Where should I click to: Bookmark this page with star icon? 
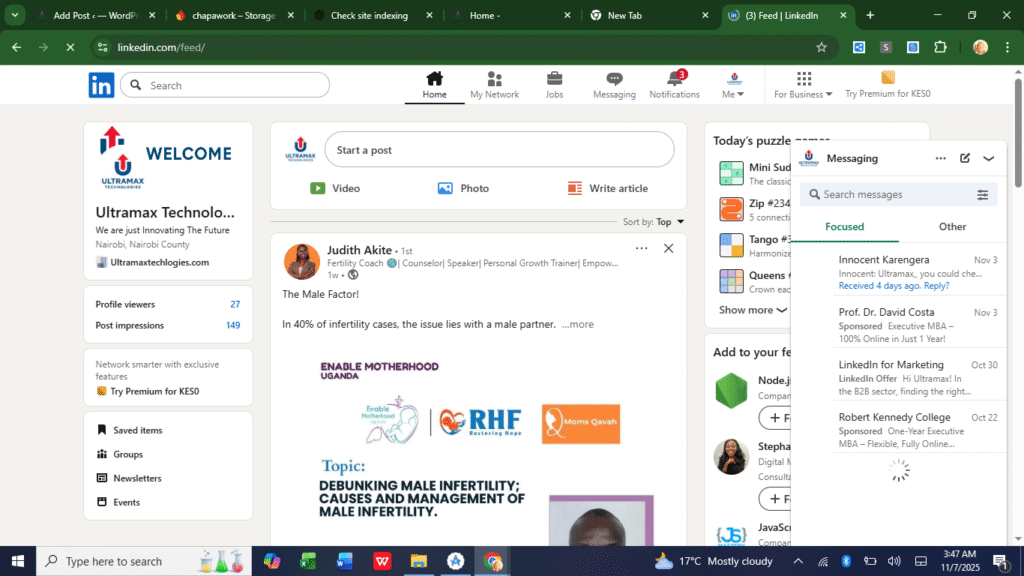pyautogui.click(x=821, y=47)
